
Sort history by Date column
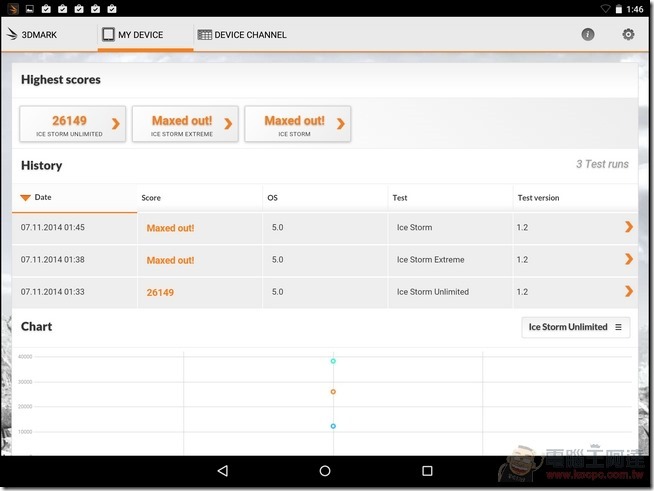coord(74,198)
